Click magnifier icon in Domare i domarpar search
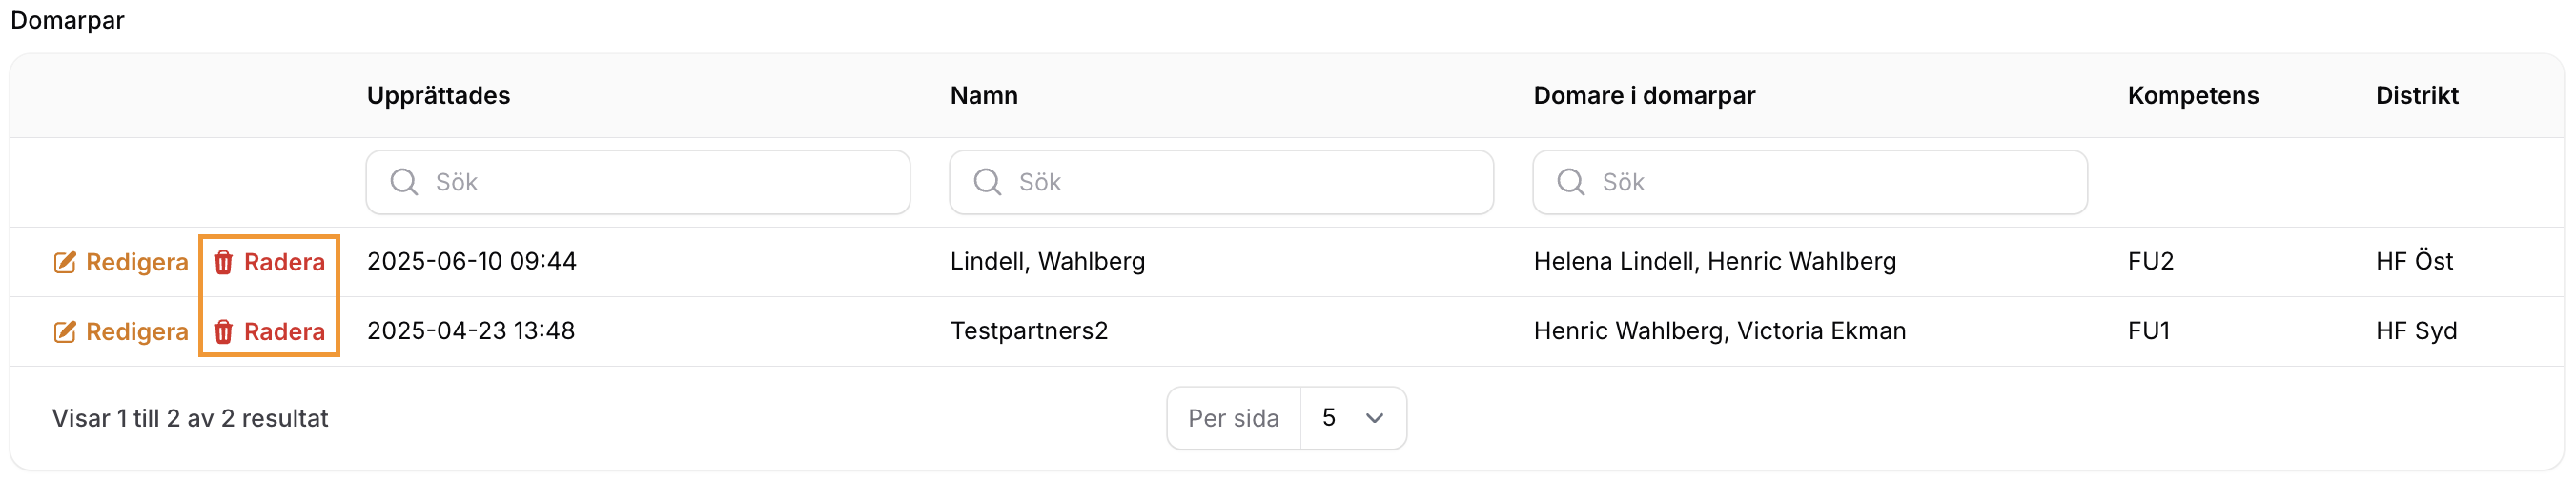The width and height of the screenshot is (2576, 480). tap(1571, 182)
